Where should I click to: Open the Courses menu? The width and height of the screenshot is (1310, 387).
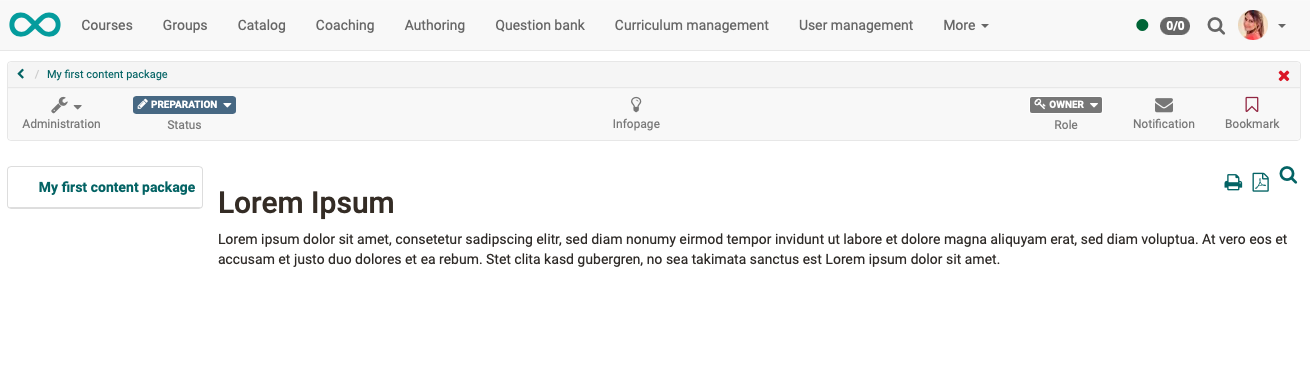tap(107, 25)
